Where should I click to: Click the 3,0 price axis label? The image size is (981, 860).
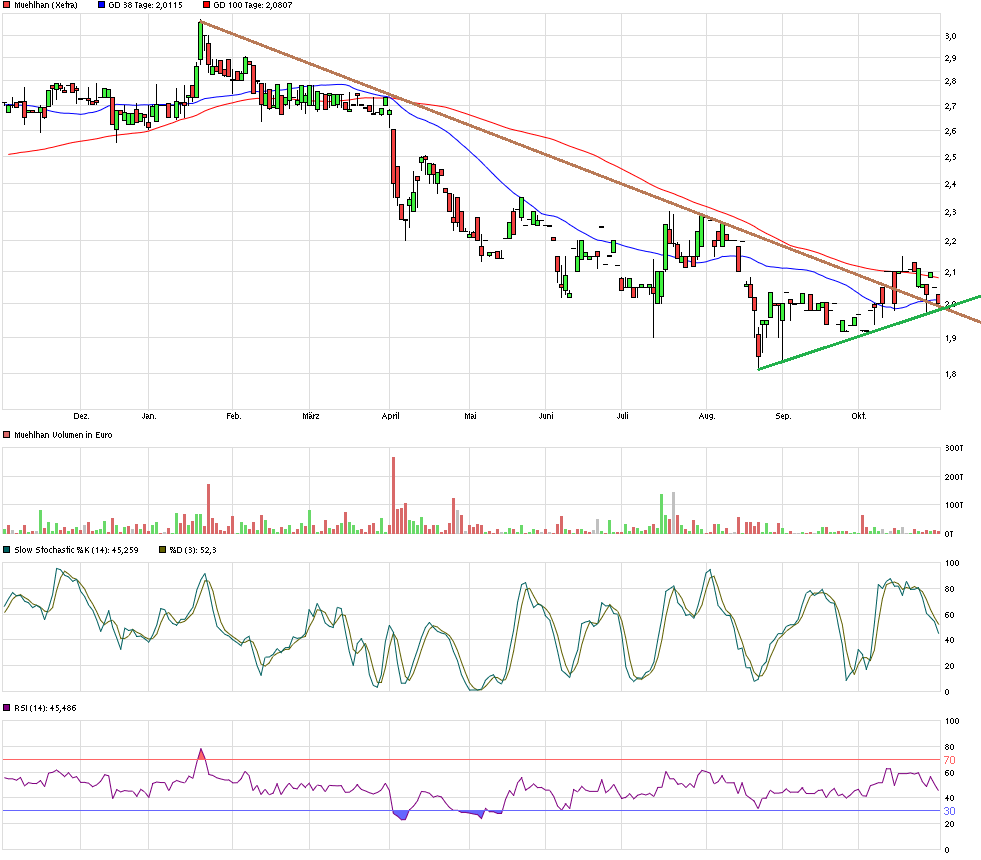950,36
